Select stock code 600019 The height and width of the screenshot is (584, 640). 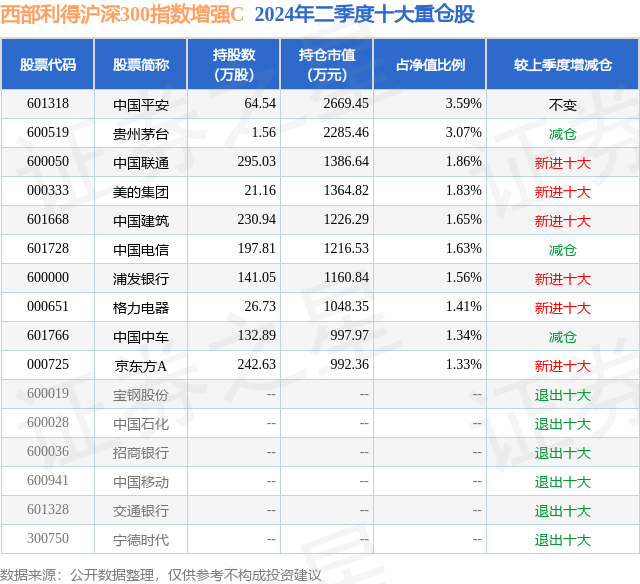[48, 393]
